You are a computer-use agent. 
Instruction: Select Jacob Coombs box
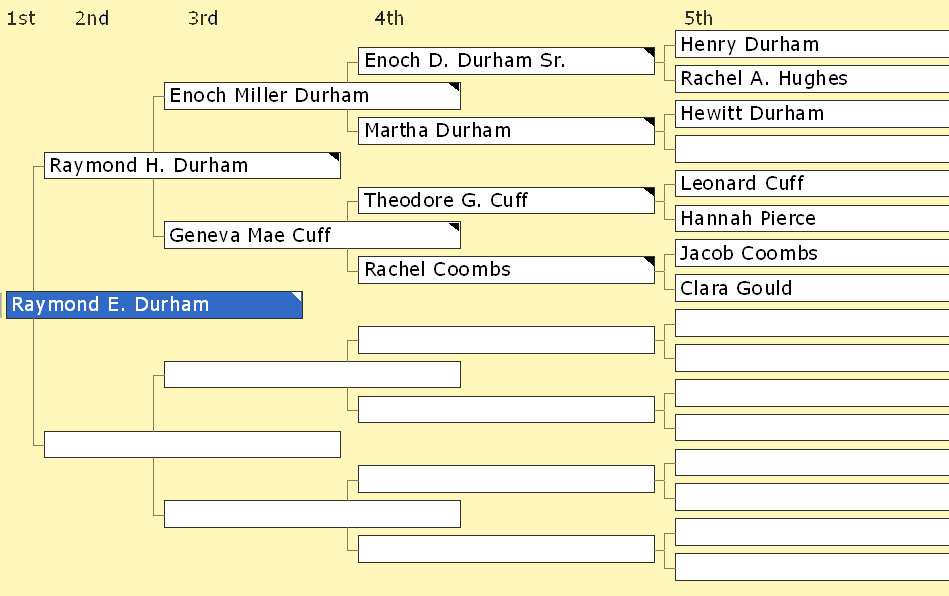(812, 253)
